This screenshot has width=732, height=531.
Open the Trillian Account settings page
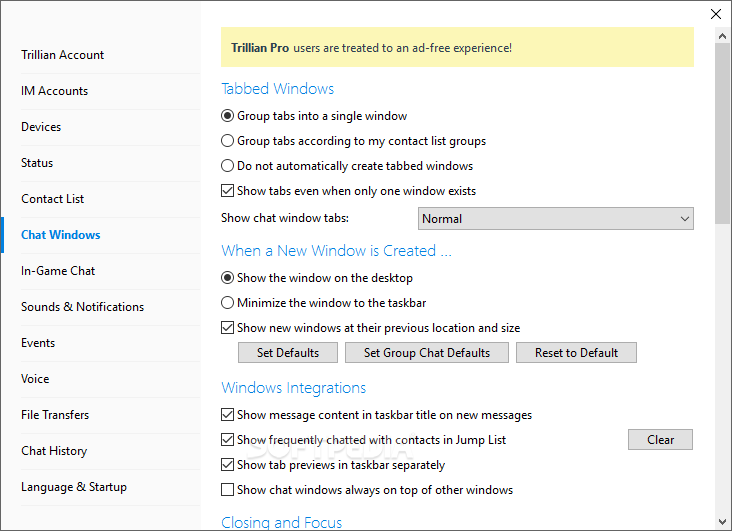pyautogui.click(x=63, y=55)
